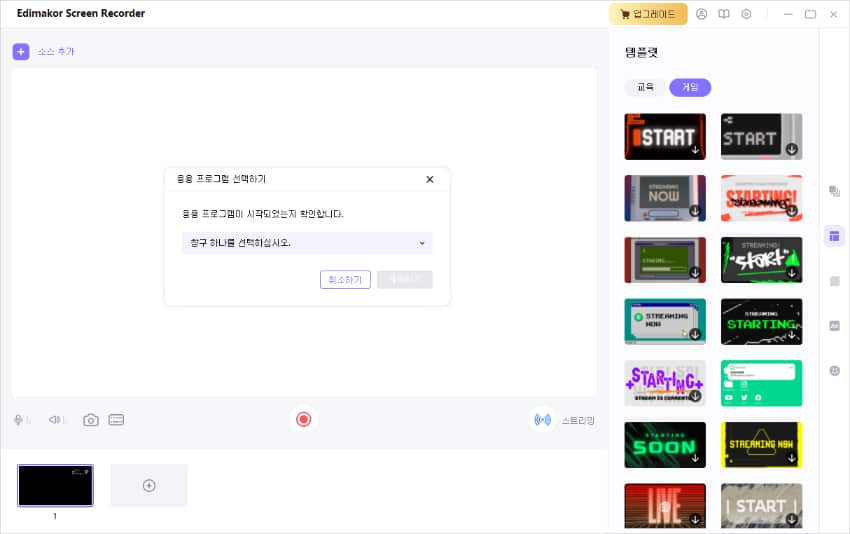This screenshot has height=534, width=850.
Task: Switch to the 교육 template tab
Action: coord(645,87)
